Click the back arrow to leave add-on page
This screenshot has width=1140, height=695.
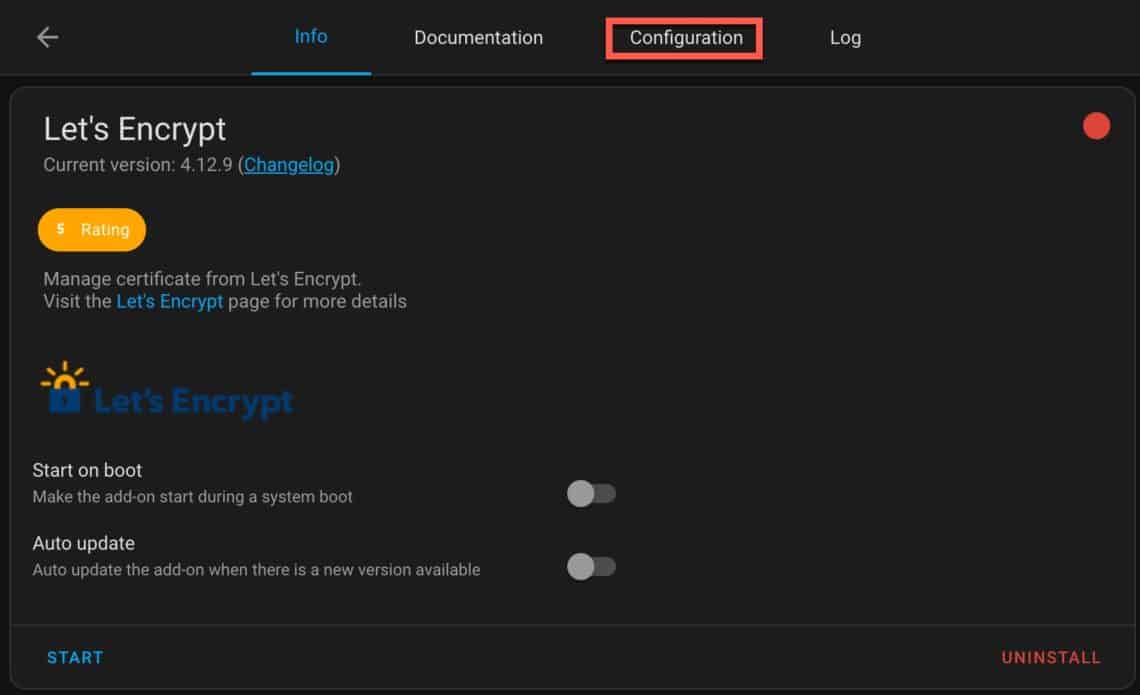pos(47,37)
